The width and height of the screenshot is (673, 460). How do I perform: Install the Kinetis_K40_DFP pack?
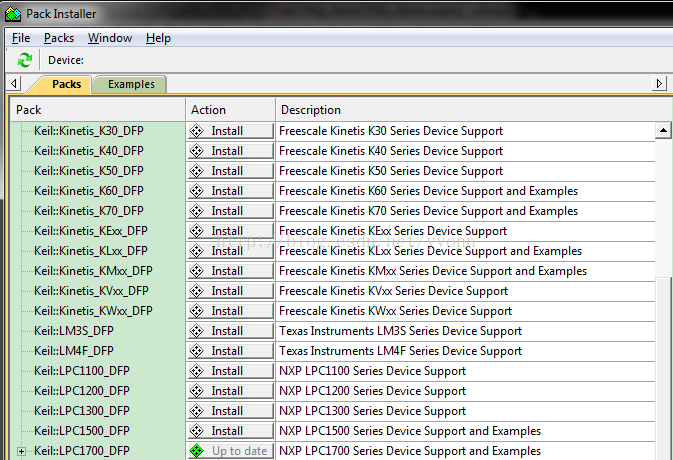[x=230, y=151]
